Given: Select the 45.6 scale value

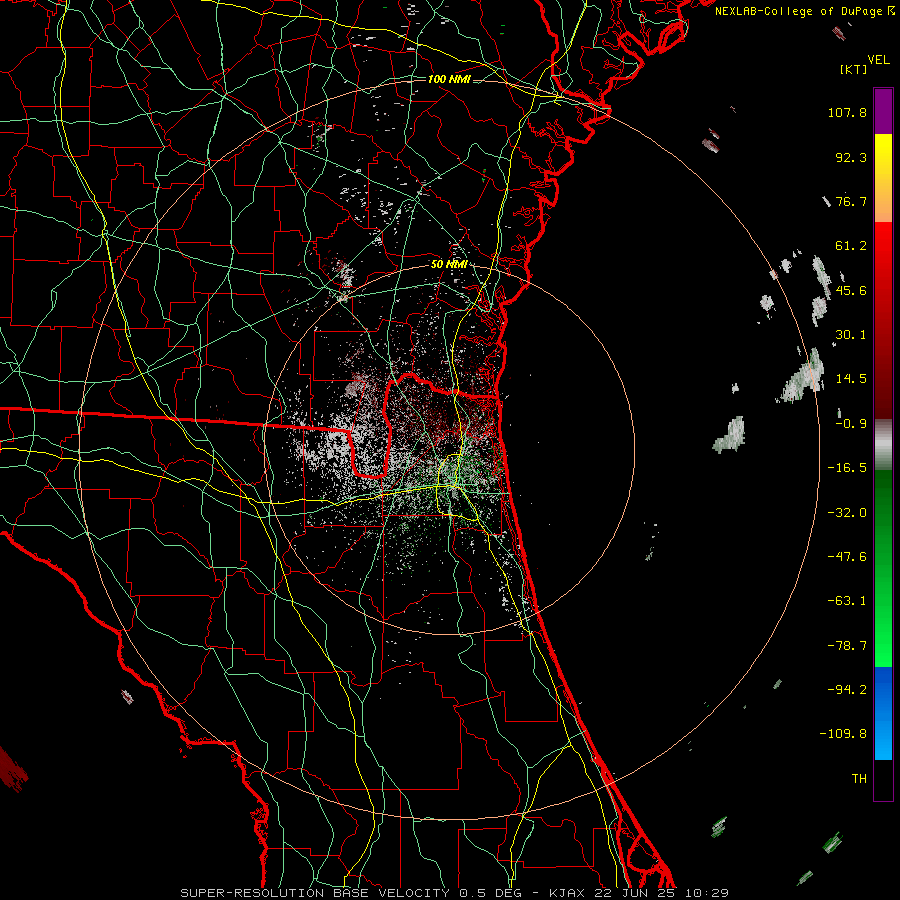Looking at the screenshot, I should (851, 290).
